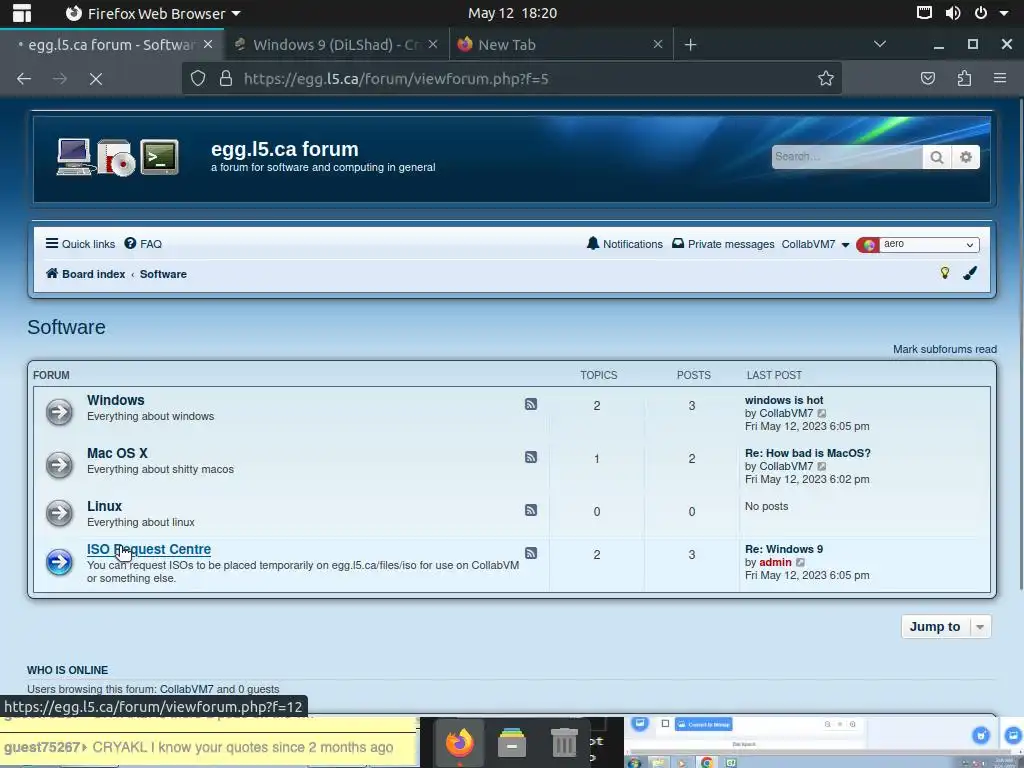Image resolution: width=1024 pixels, height=768 pixels.
Task: Click the Windows forum arrow icon
Action: (59, 412)
